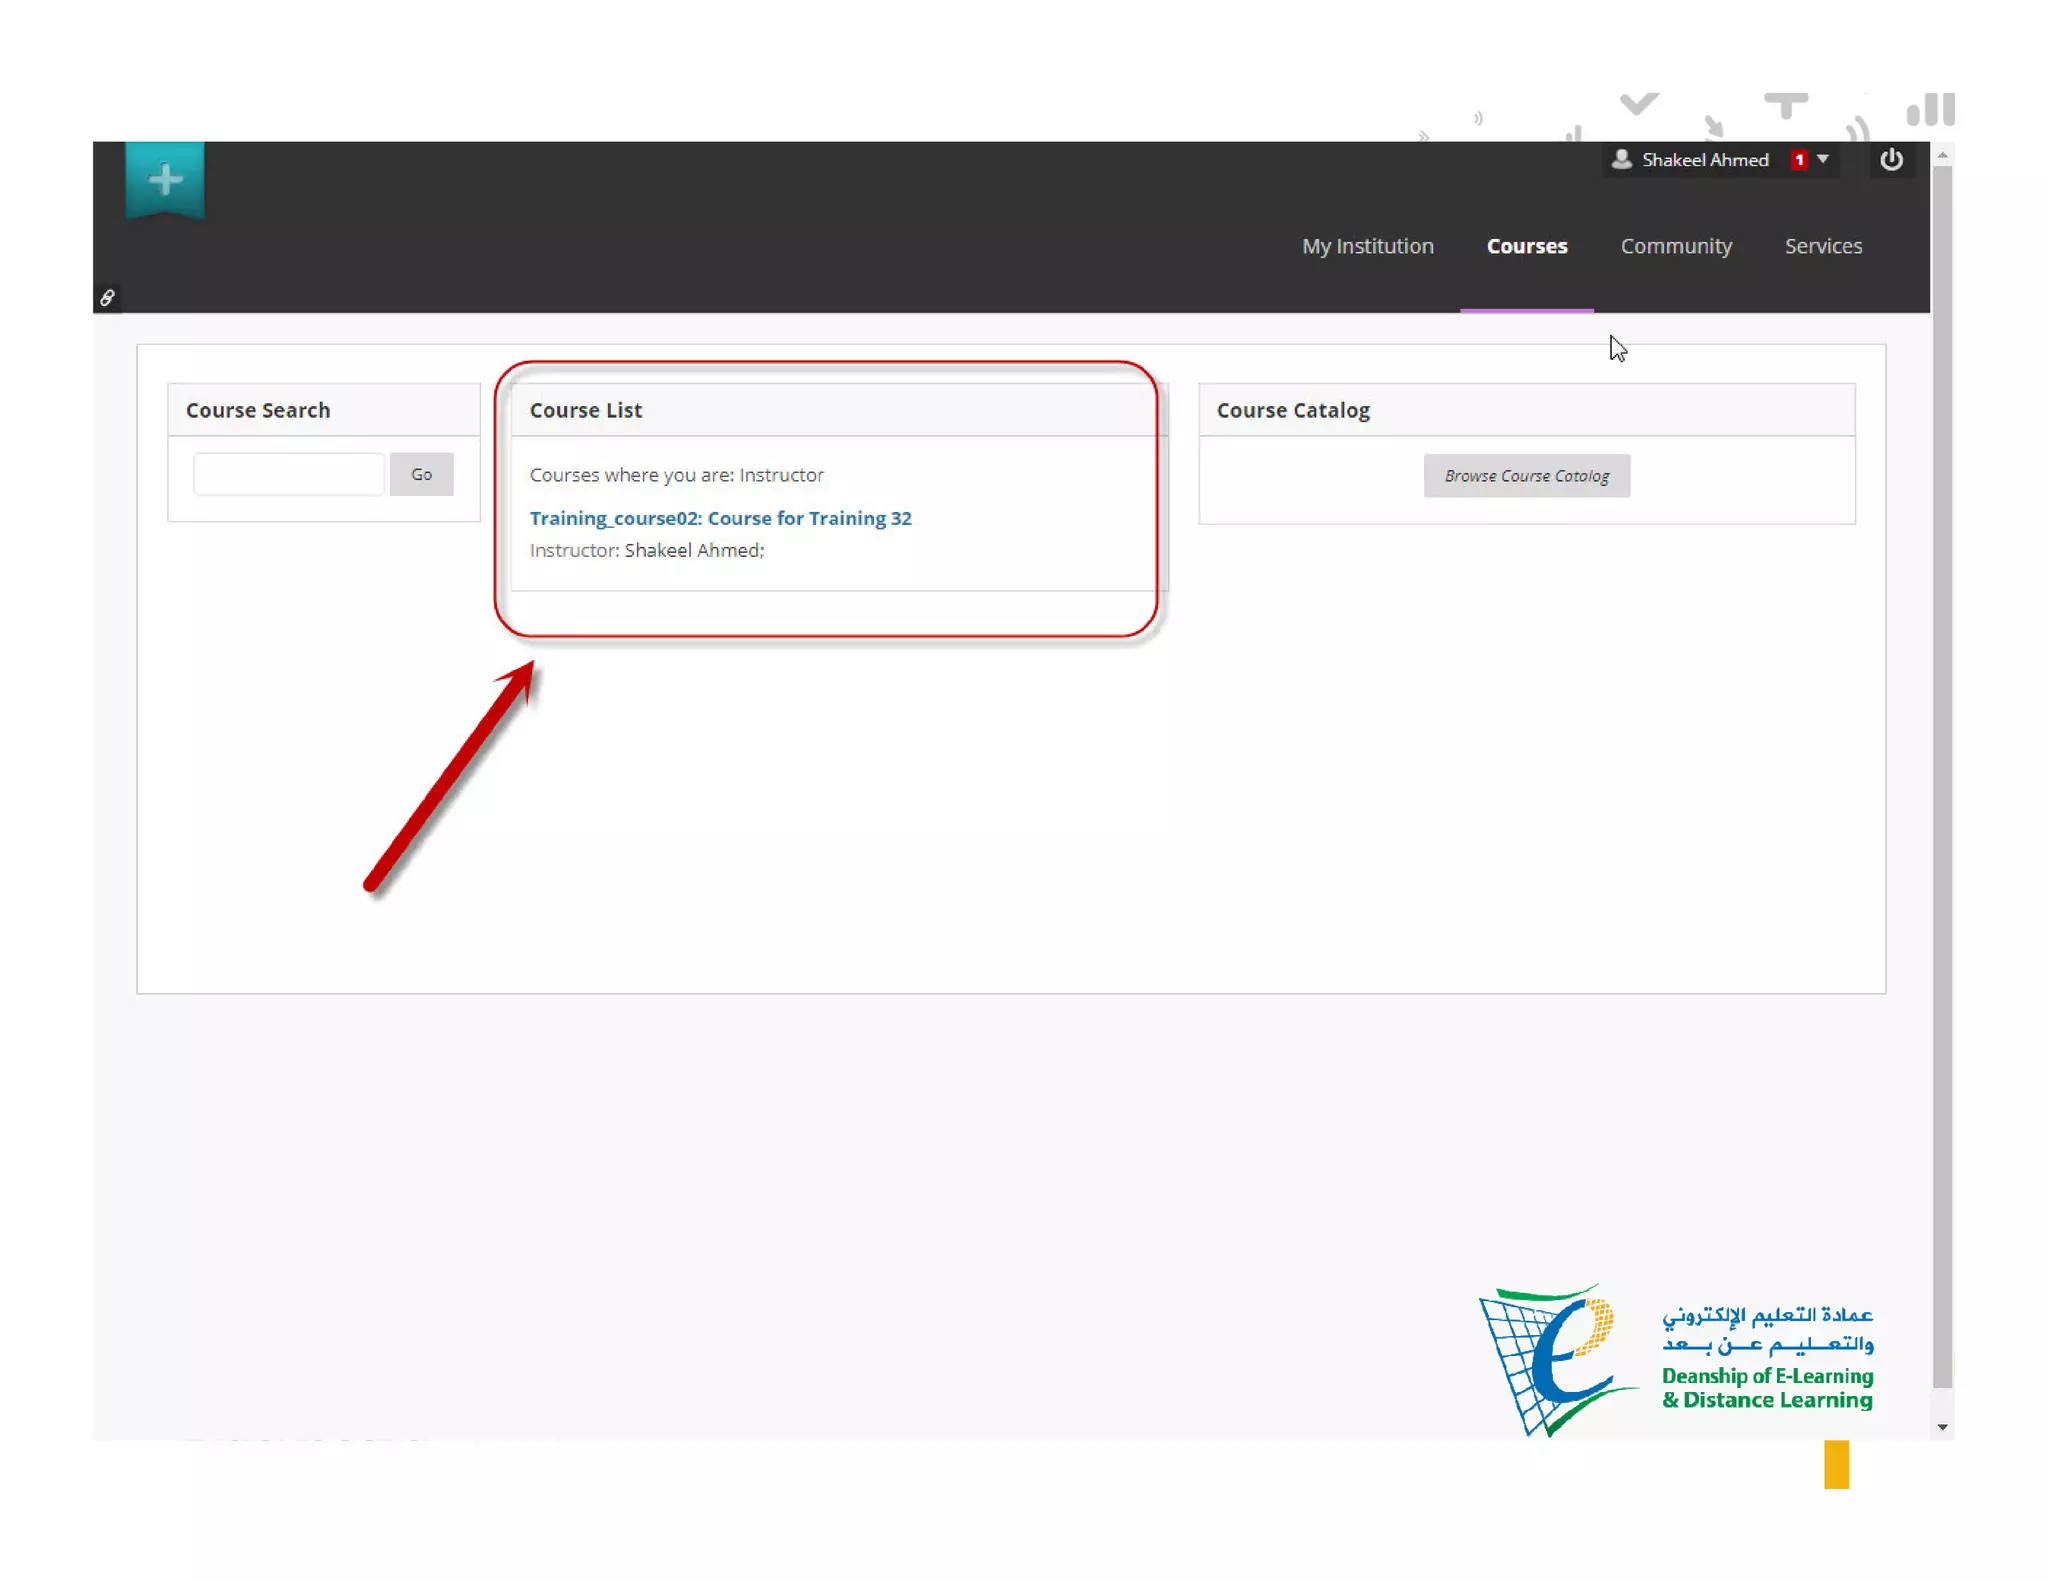Click inside the Course Search text field
2048x1582 pixels.
pyautogui.click(x=288, y=474)
